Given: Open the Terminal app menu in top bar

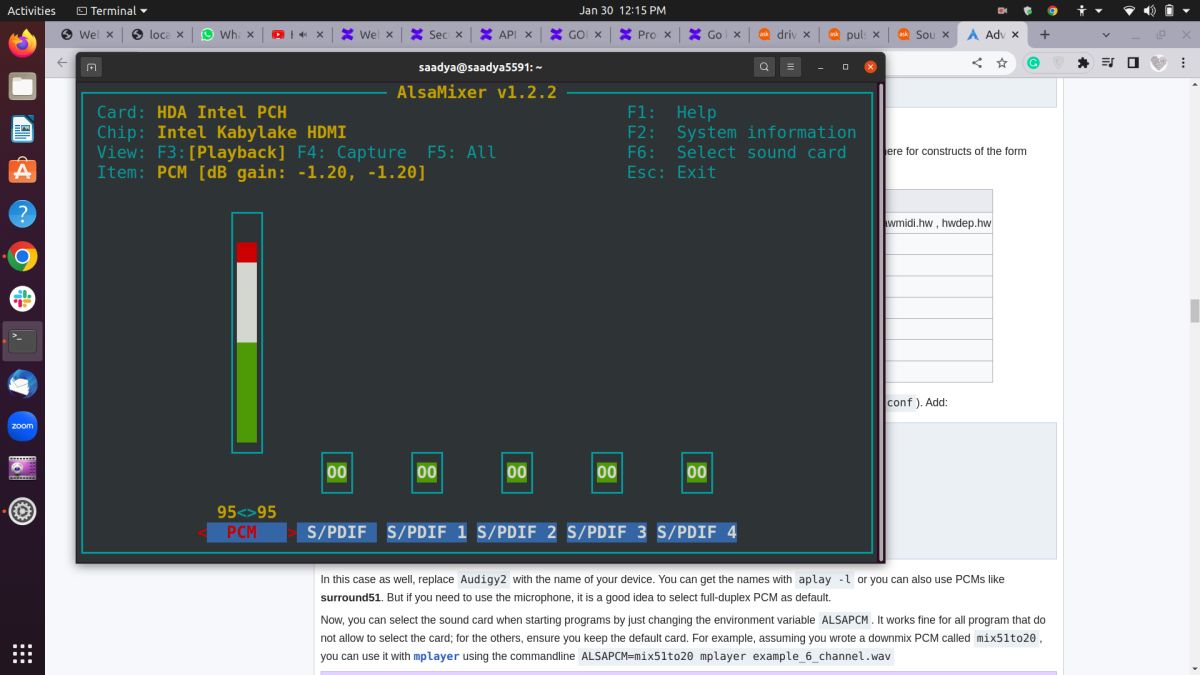Looking at the screenshot, I should click(111, 10).
